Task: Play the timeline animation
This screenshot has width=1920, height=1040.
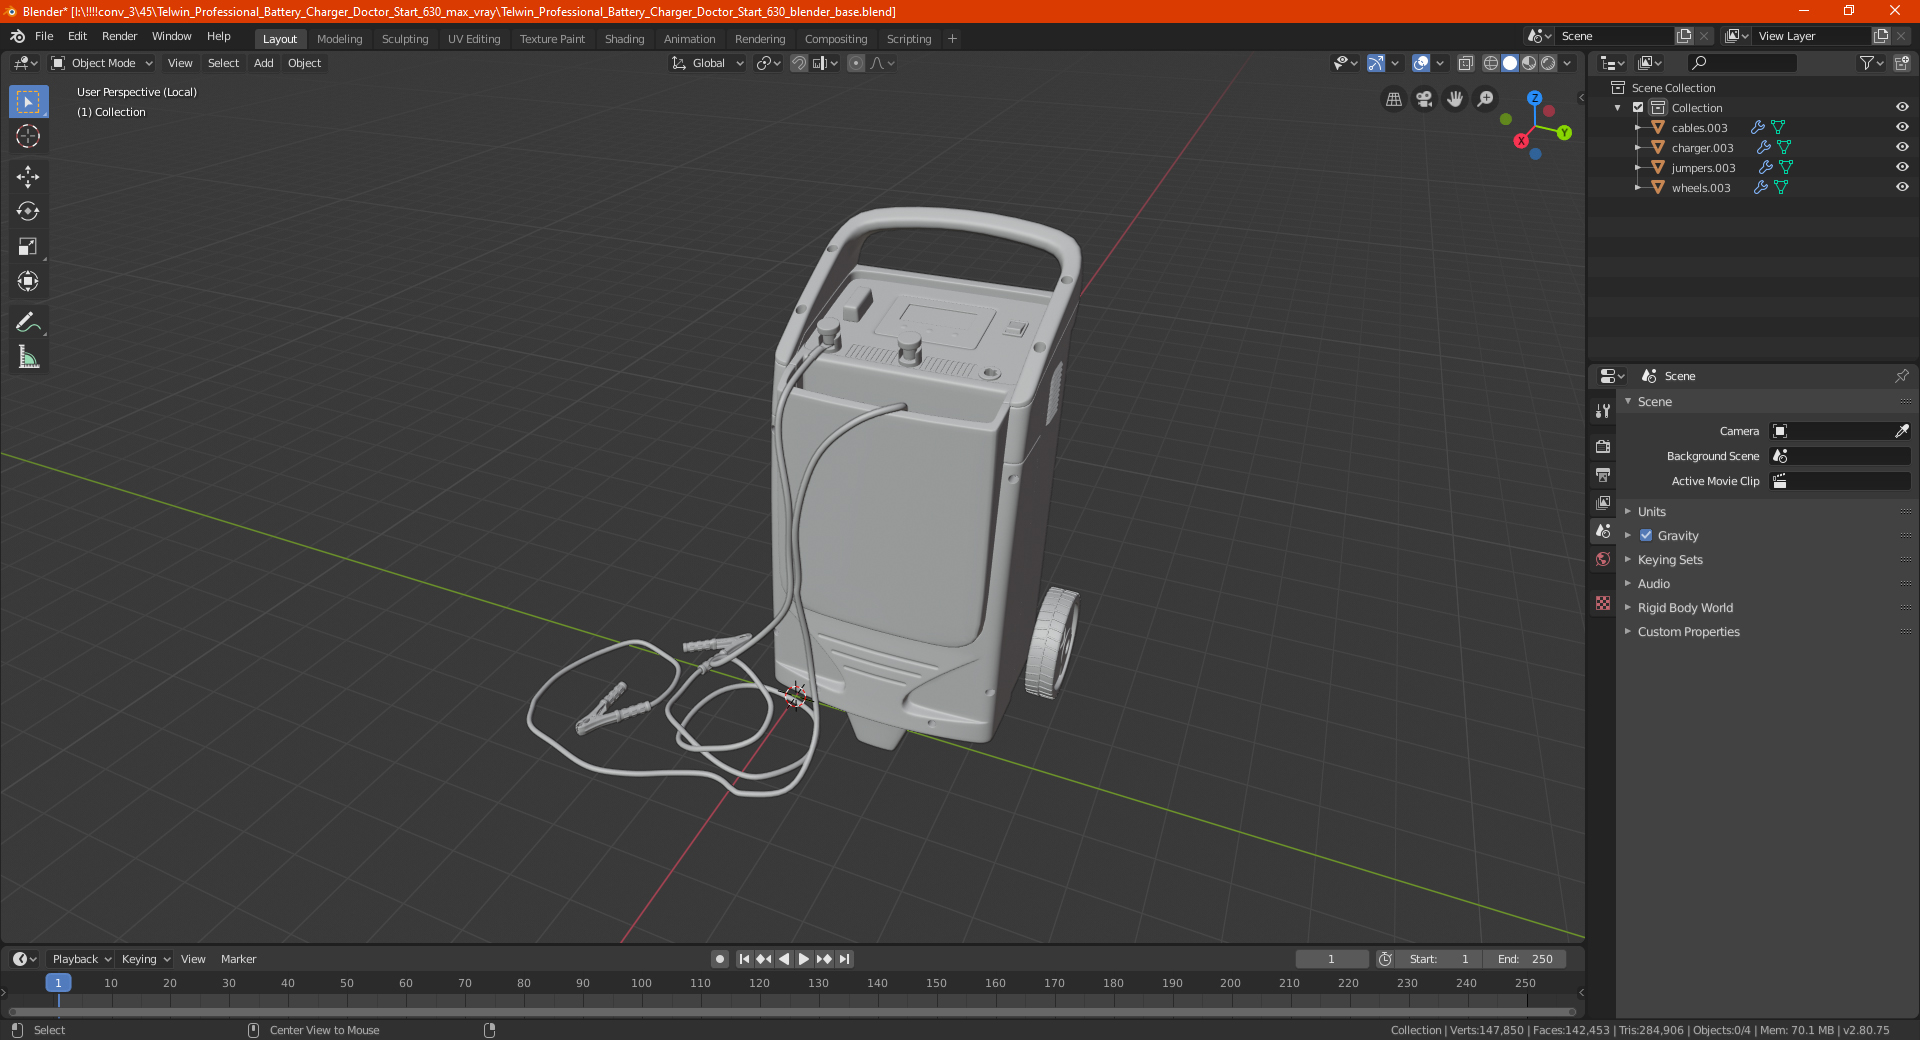Action: coord(803,959)
